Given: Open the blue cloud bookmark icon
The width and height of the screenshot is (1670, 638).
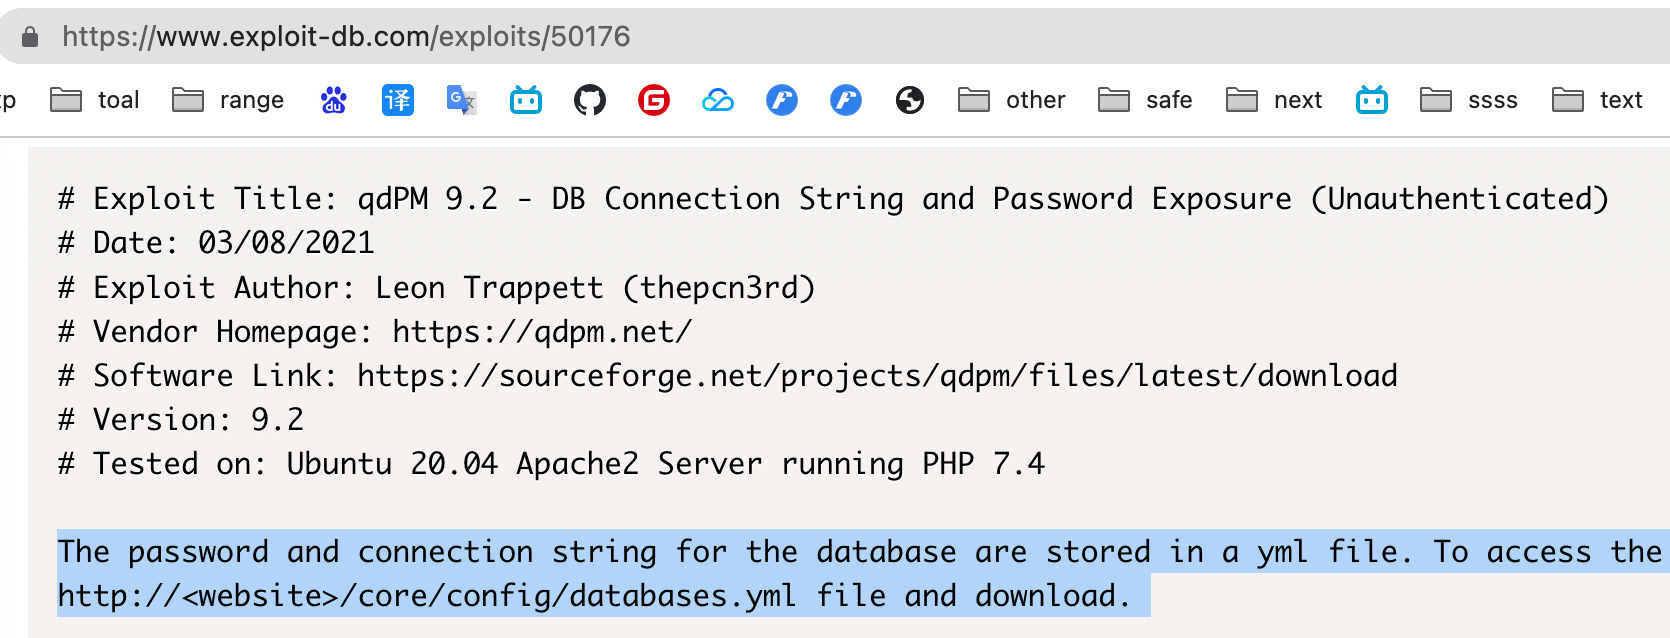Looking at the screenshot, I should [718, 100].
